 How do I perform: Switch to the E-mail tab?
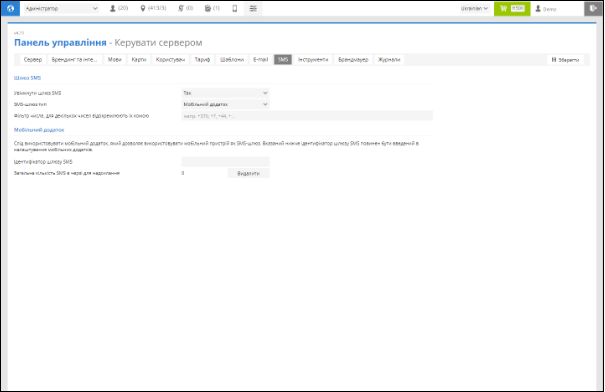(260, 59)
